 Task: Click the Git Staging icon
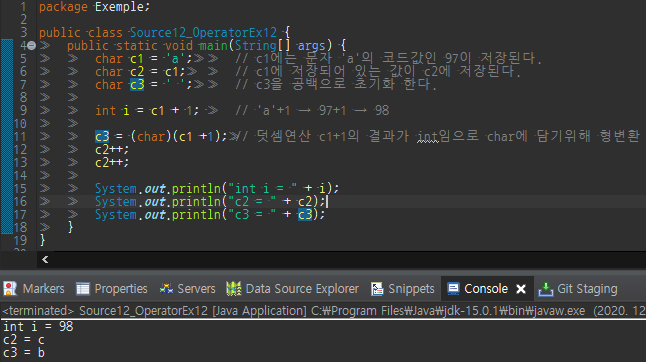click(546, 289)
